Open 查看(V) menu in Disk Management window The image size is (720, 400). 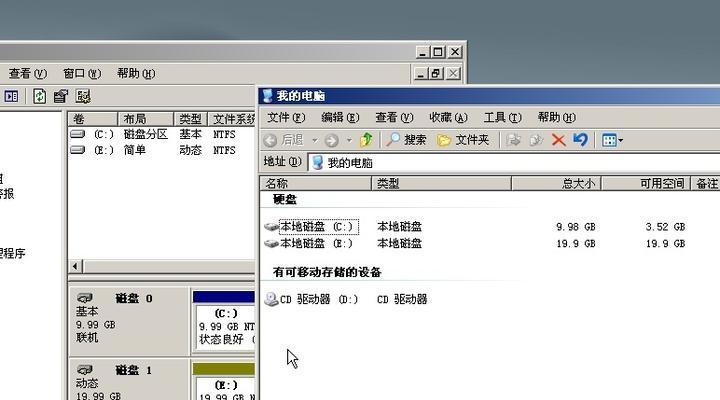[x=28, y=73]
